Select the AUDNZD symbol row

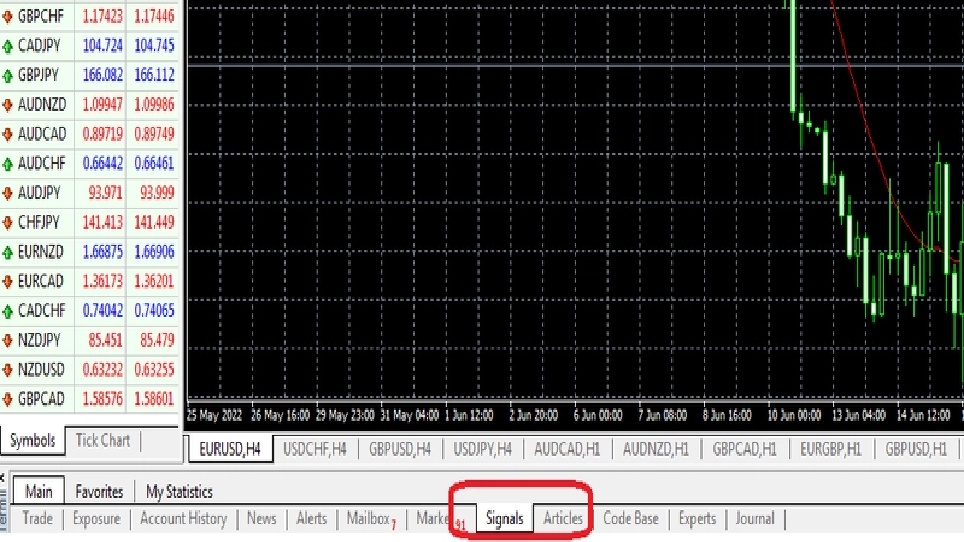point(90,104)
